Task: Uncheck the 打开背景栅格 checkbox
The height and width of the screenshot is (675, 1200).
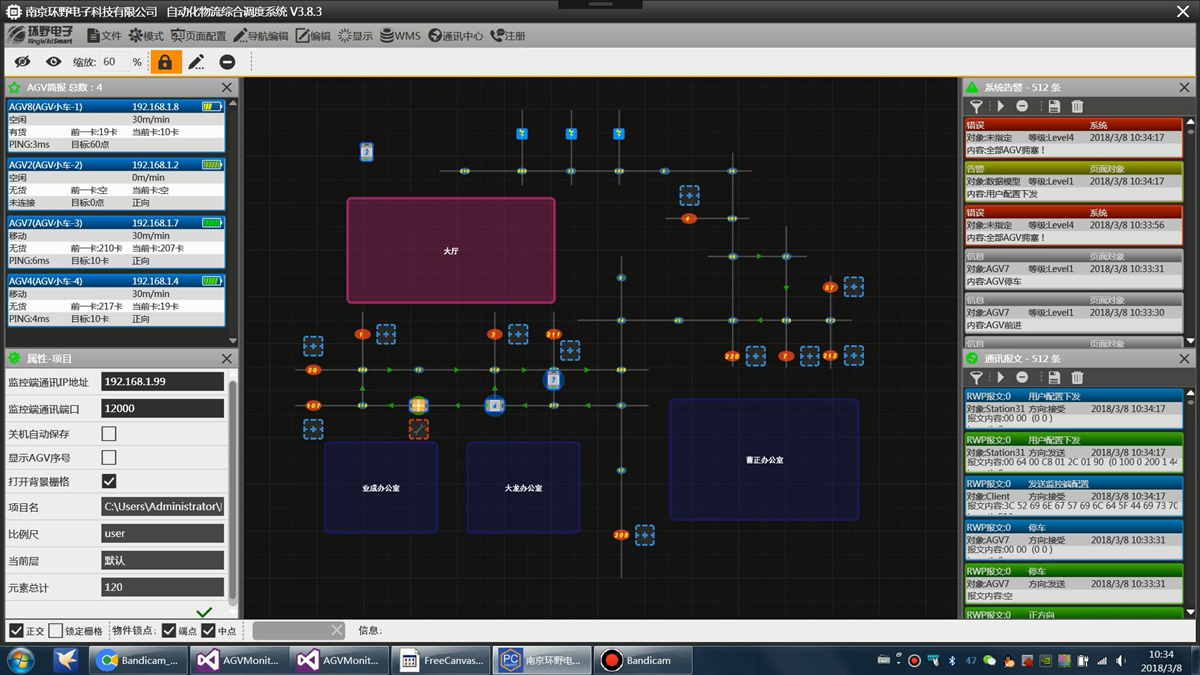Action: pos(109,482)
